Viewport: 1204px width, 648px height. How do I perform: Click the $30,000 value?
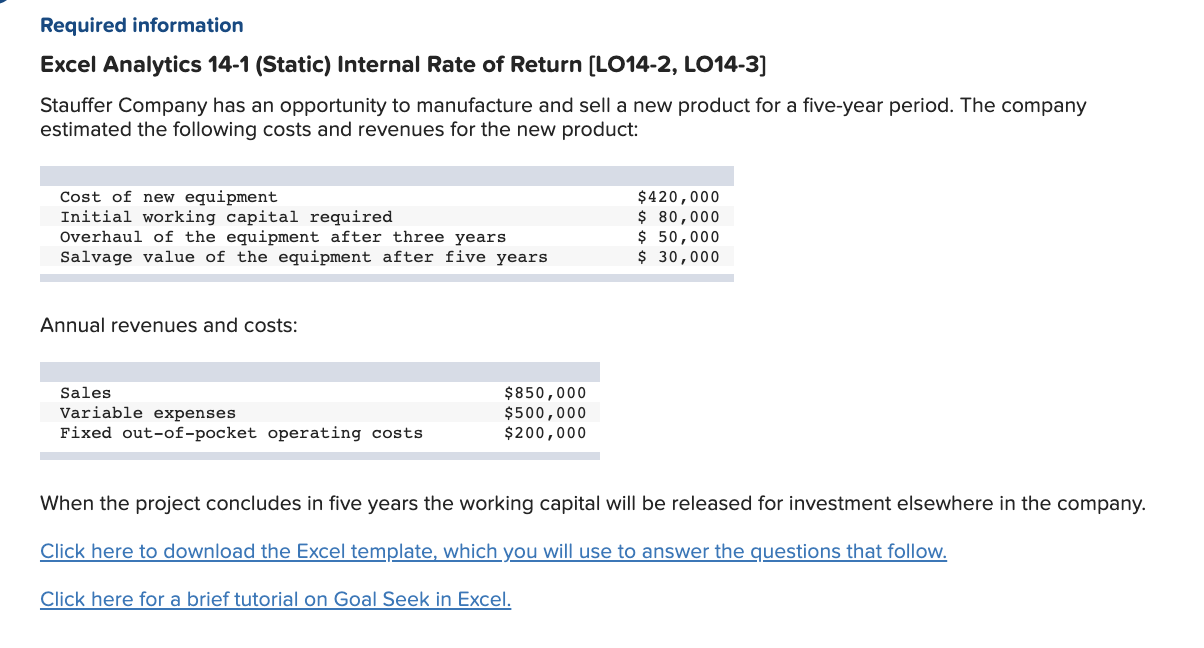tap(679, 256)
